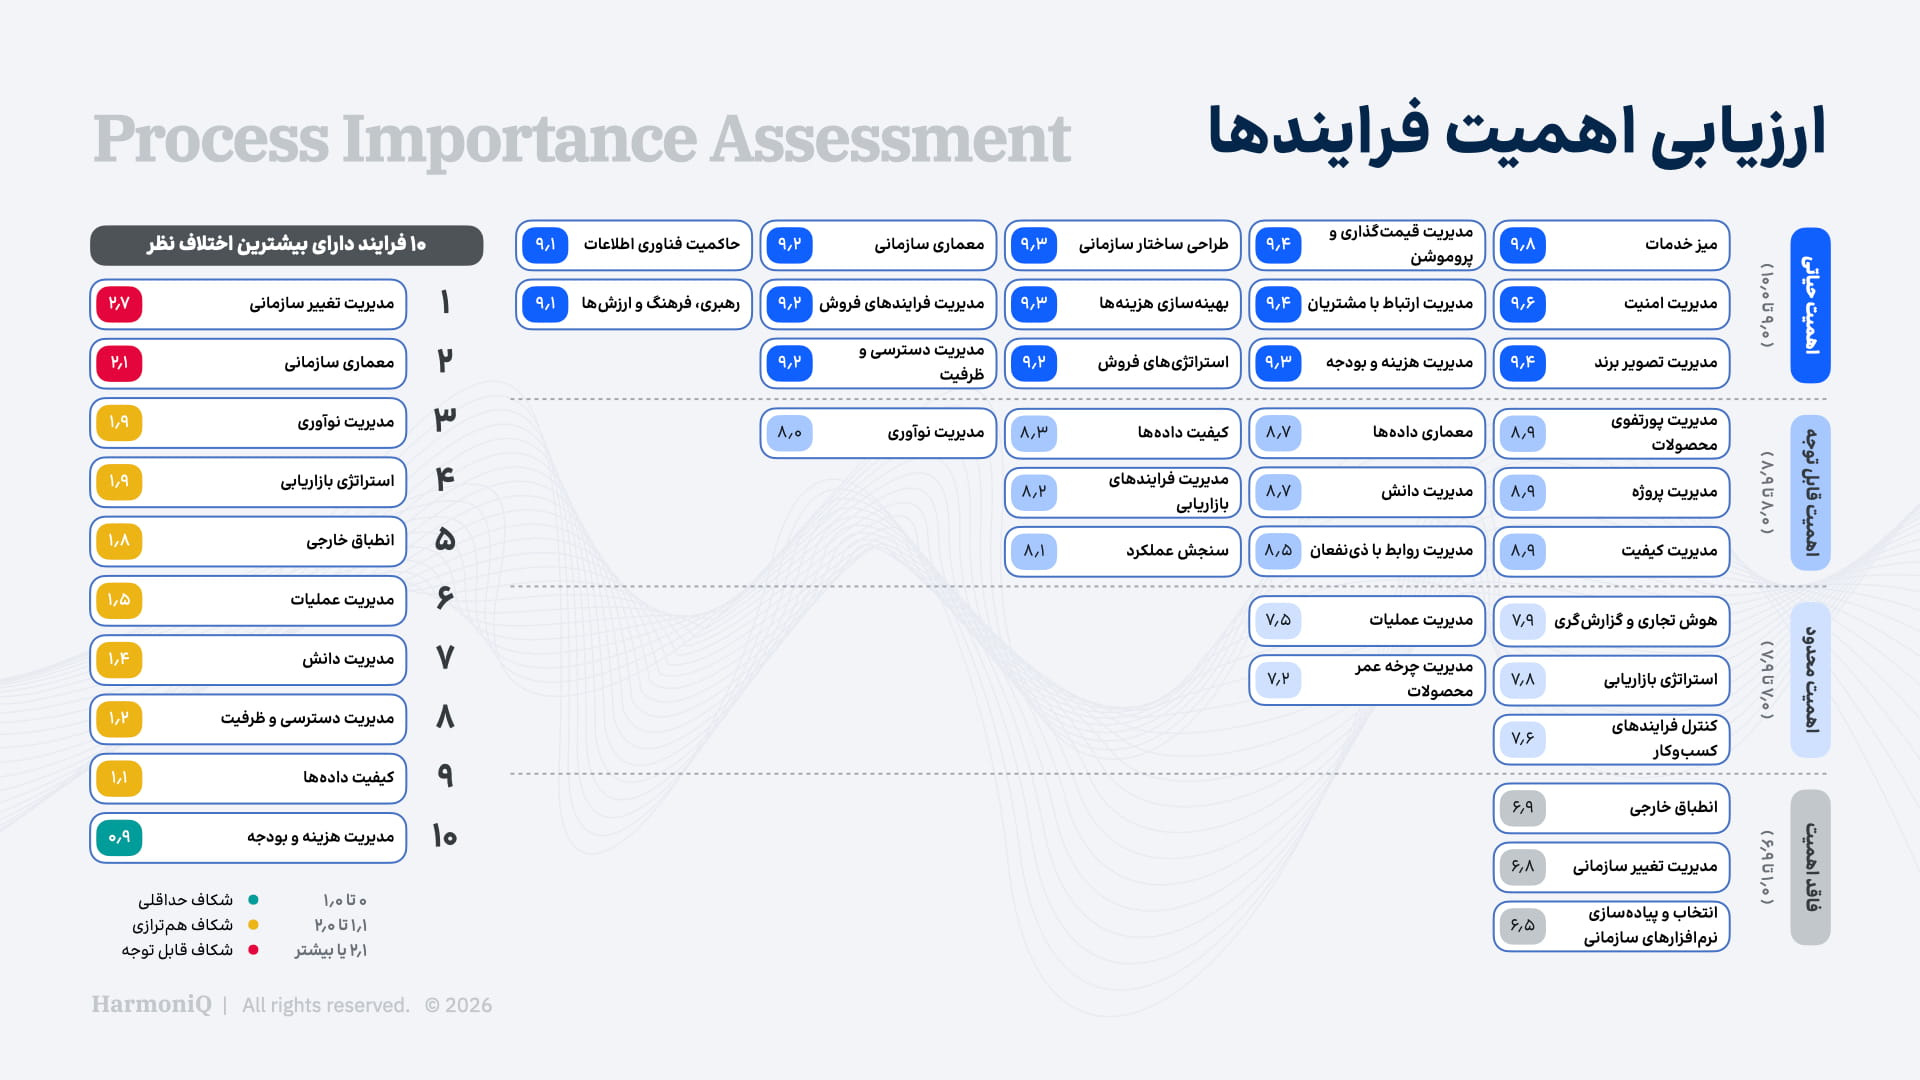The width and height of the screenshot is (1920, 1080).
Task: Click the 8.0 score badge of مدیریت نوآوری
Action: tap(789, 433)
